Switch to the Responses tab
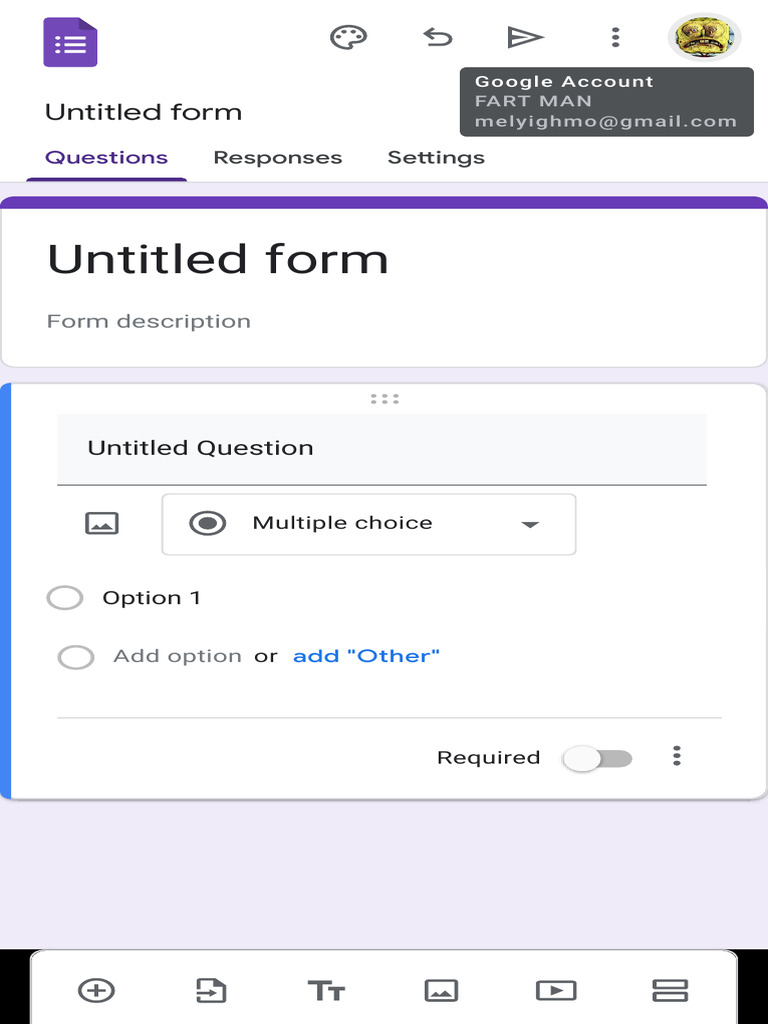The image size is (768, 1024). pos(278,158)
